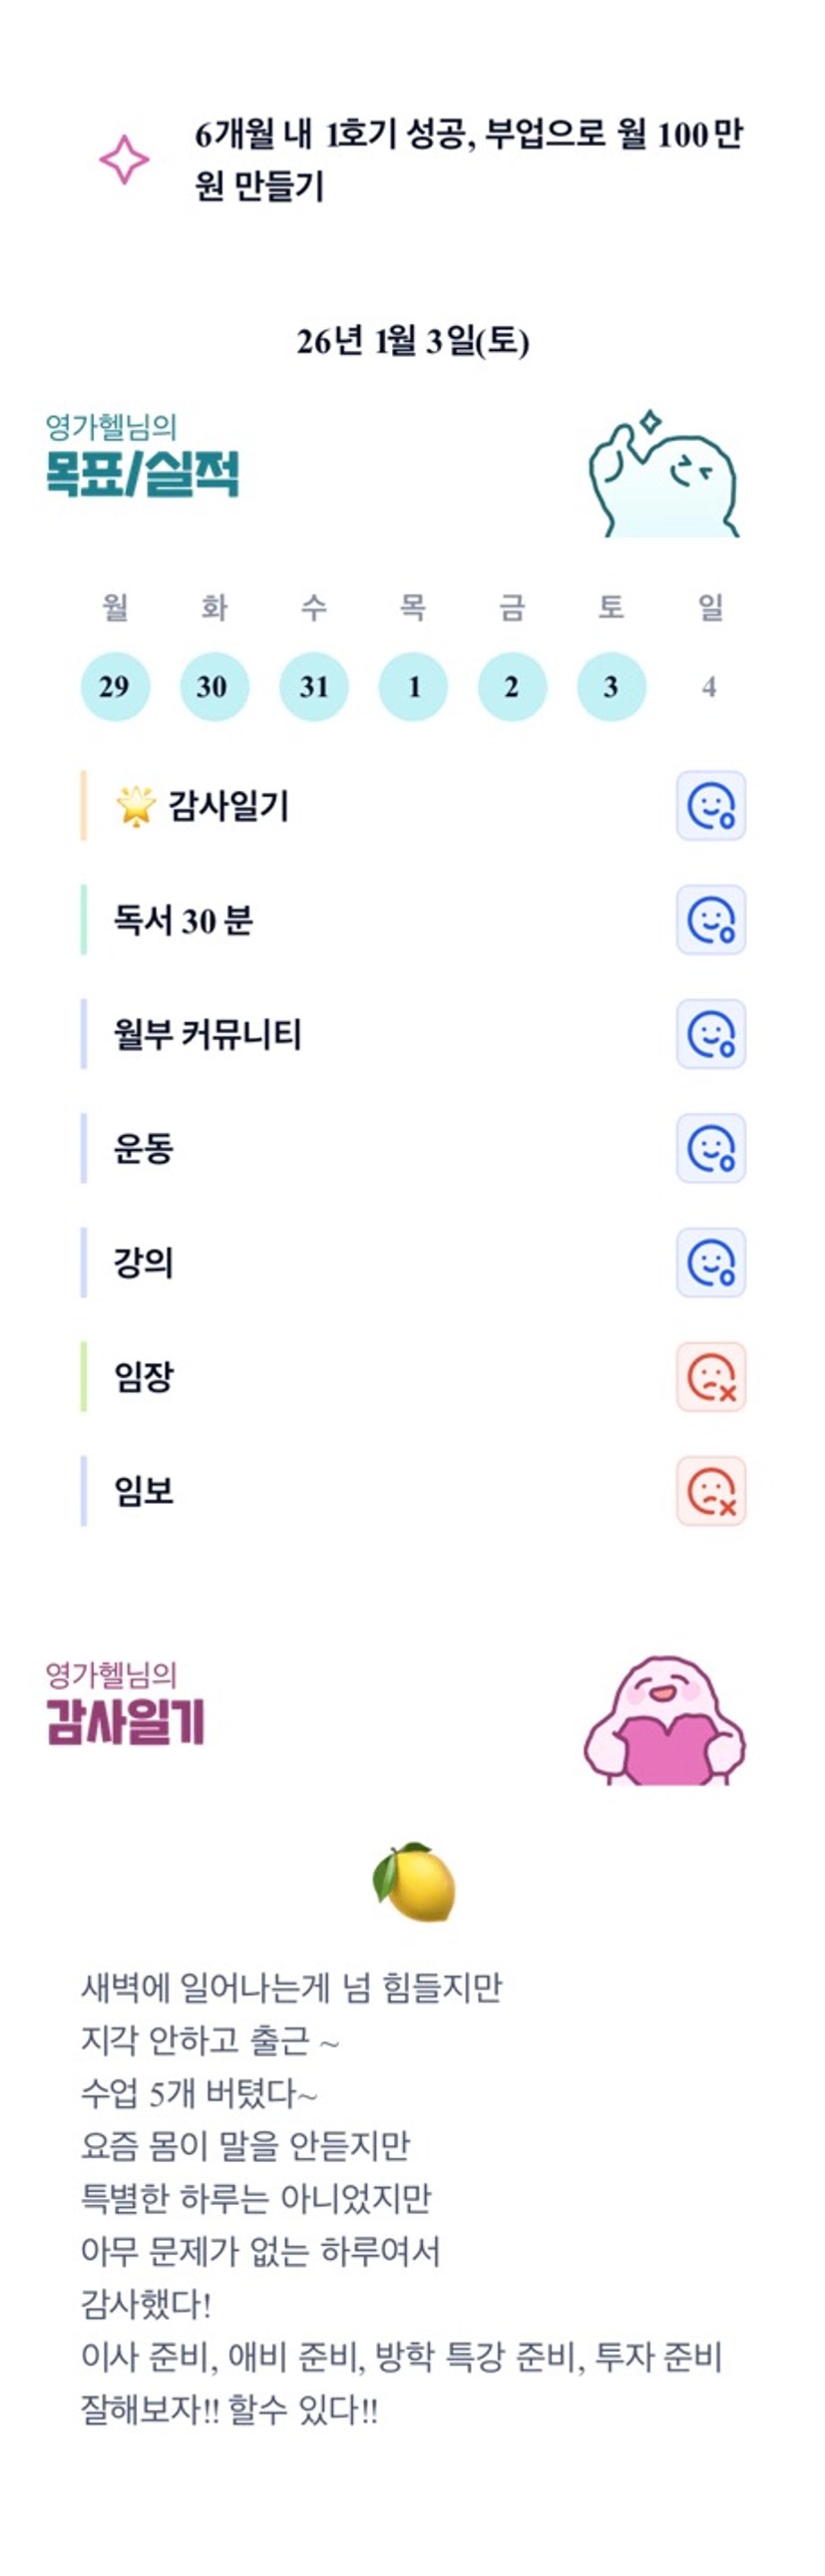
Task: Toggle the 임보 red sad-face status
Action: pos(710,1491)
